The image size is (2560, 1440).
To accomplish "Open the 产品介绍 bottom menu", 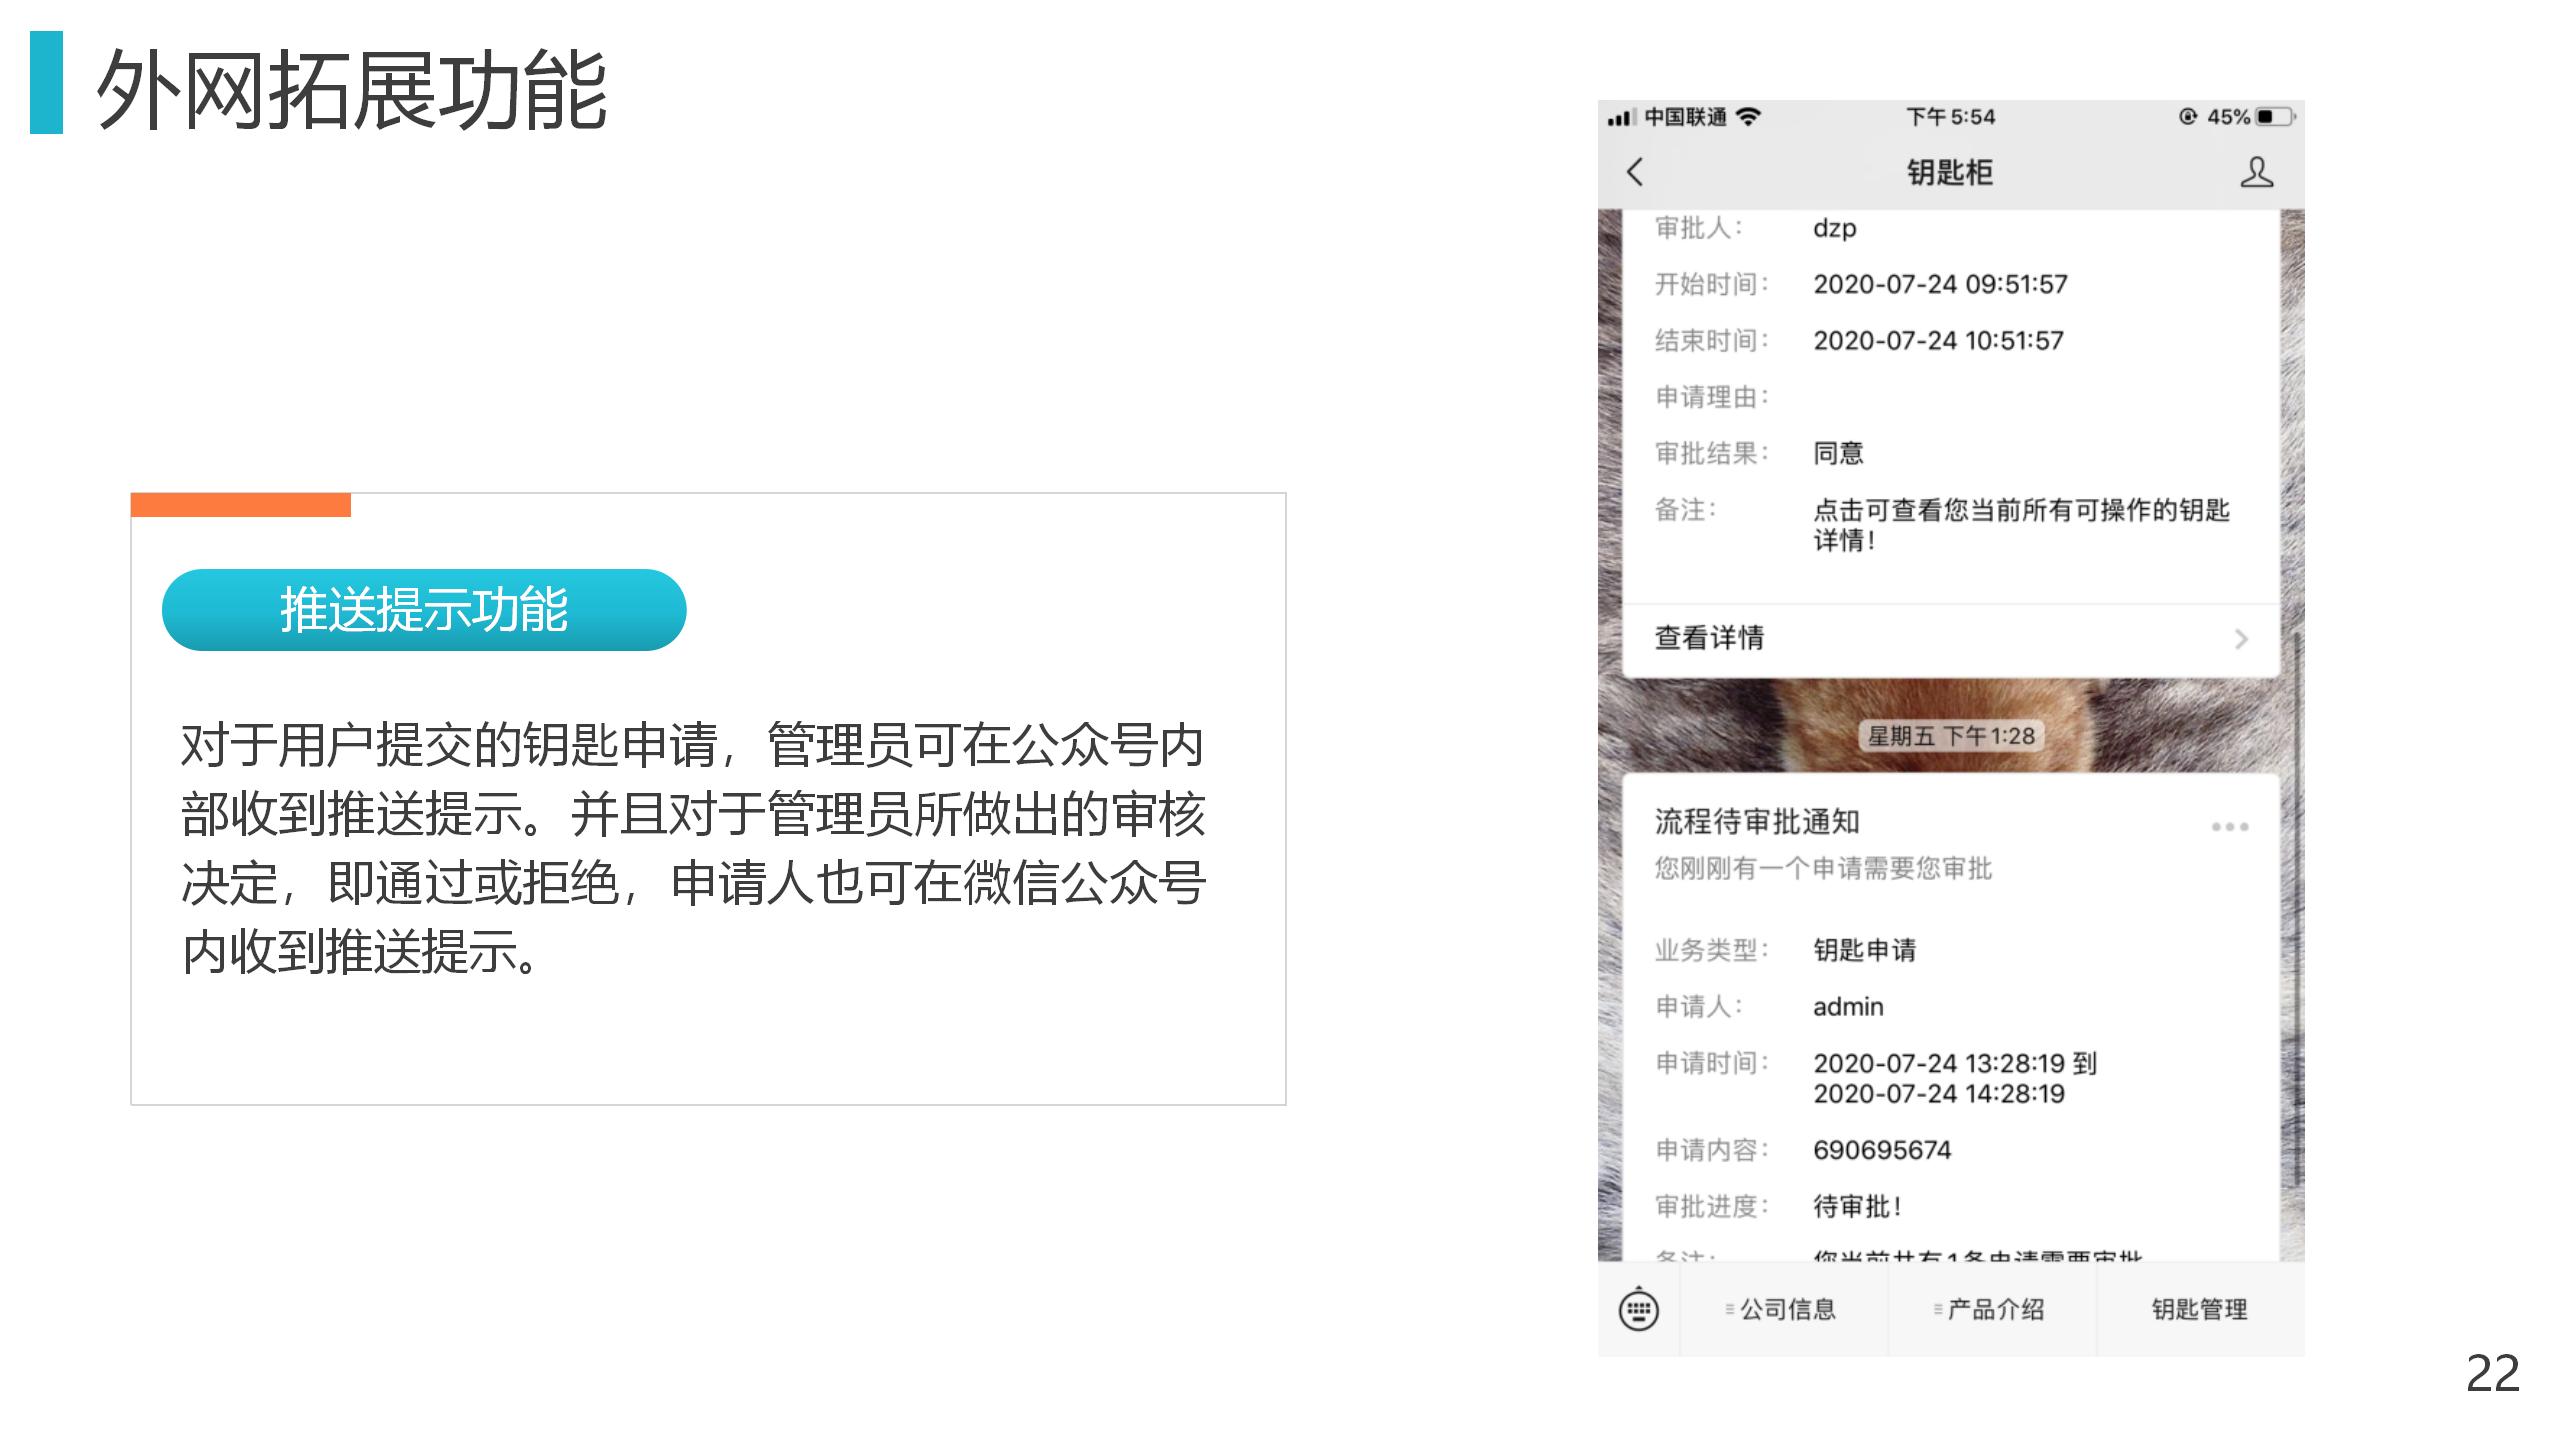I will pos(1991,1309).
